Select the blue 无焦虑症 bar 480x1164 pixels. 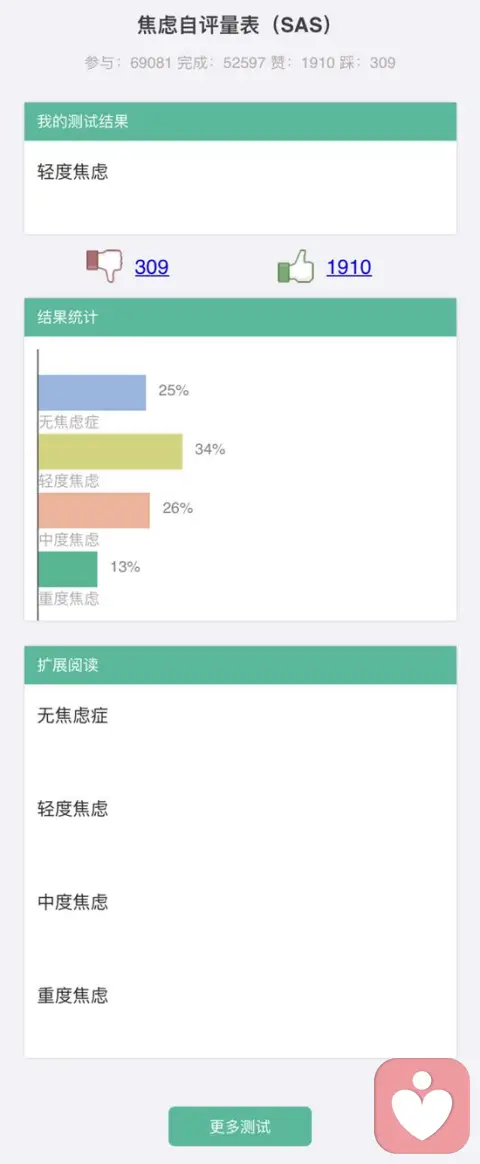pos(92,393)
